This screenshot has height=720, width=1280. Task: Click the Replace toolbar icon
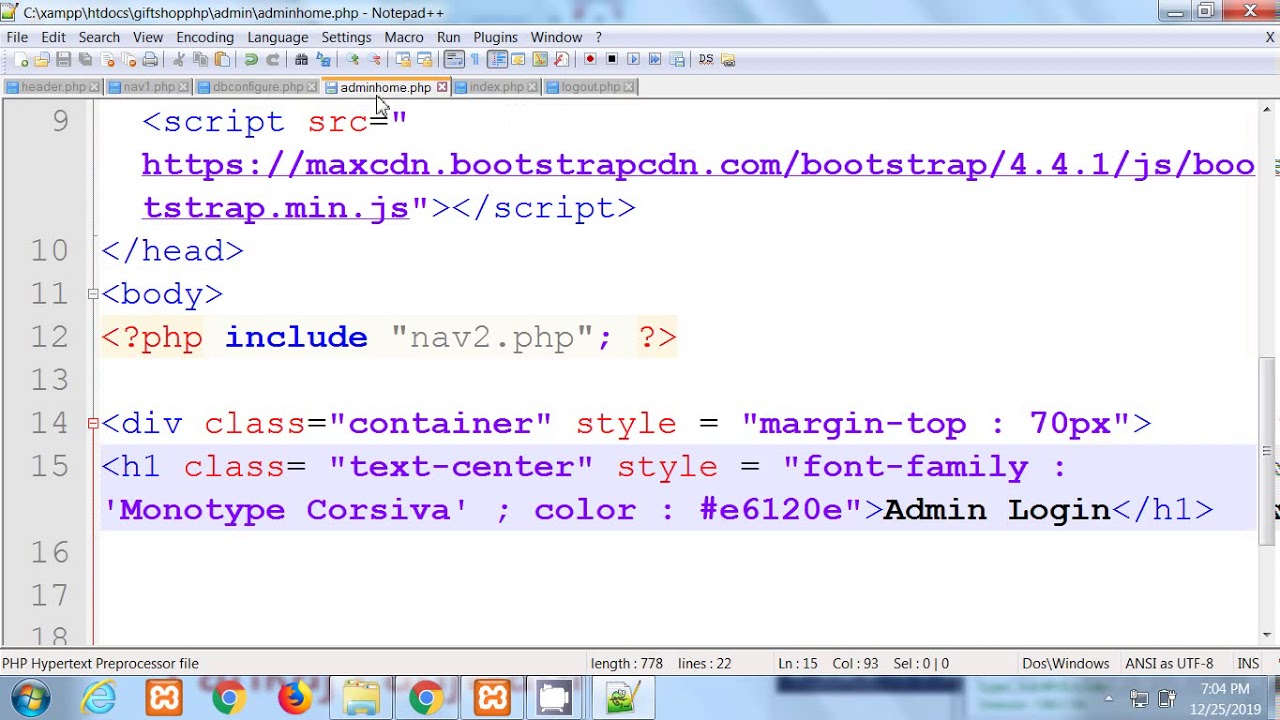(x=323, y=60)
